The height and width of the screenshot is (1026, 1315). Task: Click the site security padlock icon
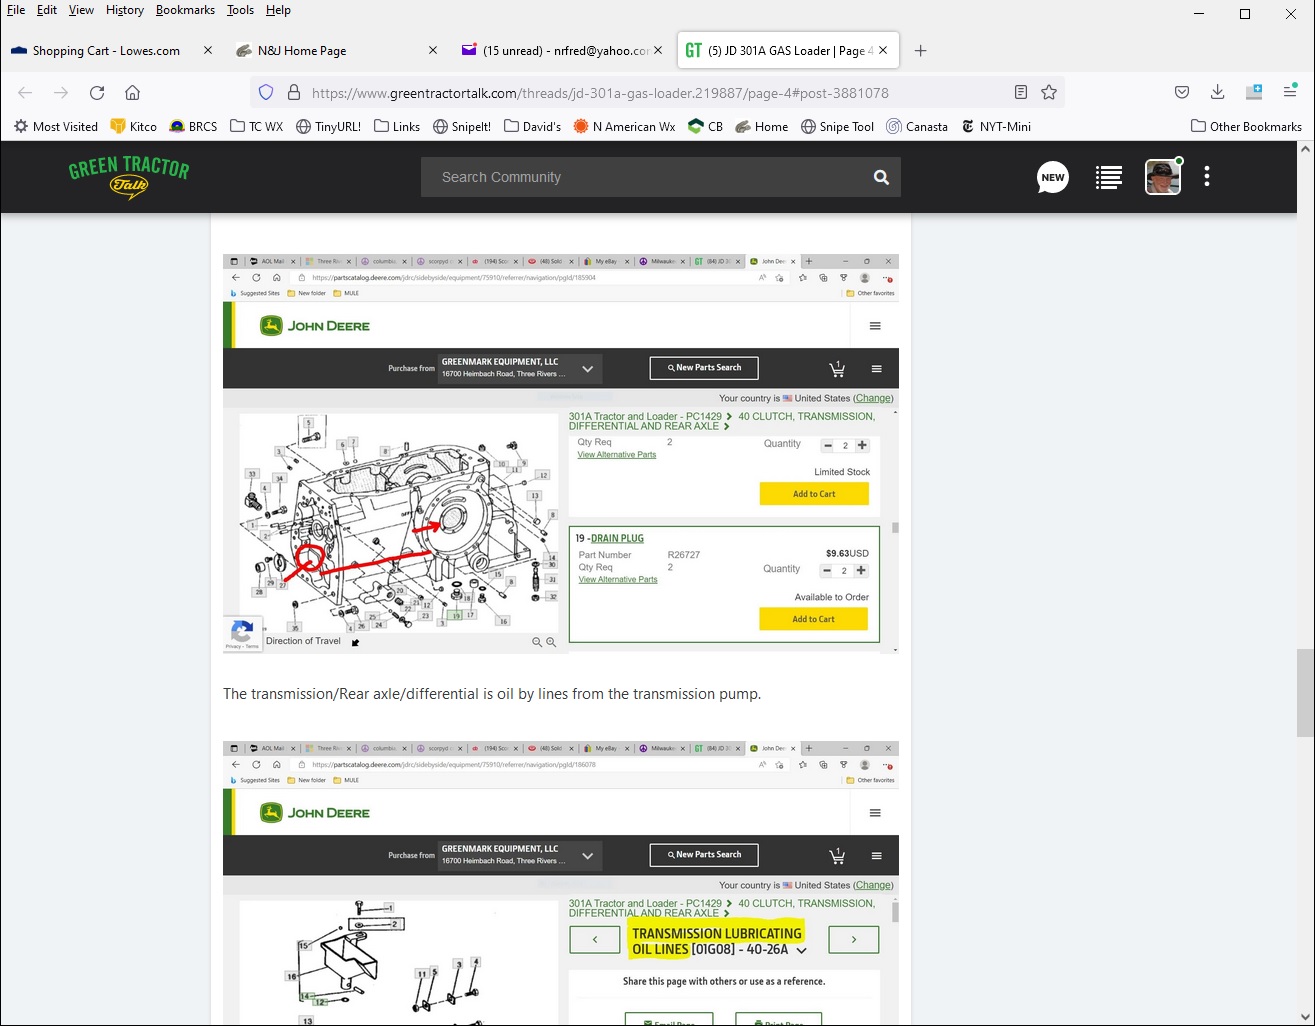294,93
